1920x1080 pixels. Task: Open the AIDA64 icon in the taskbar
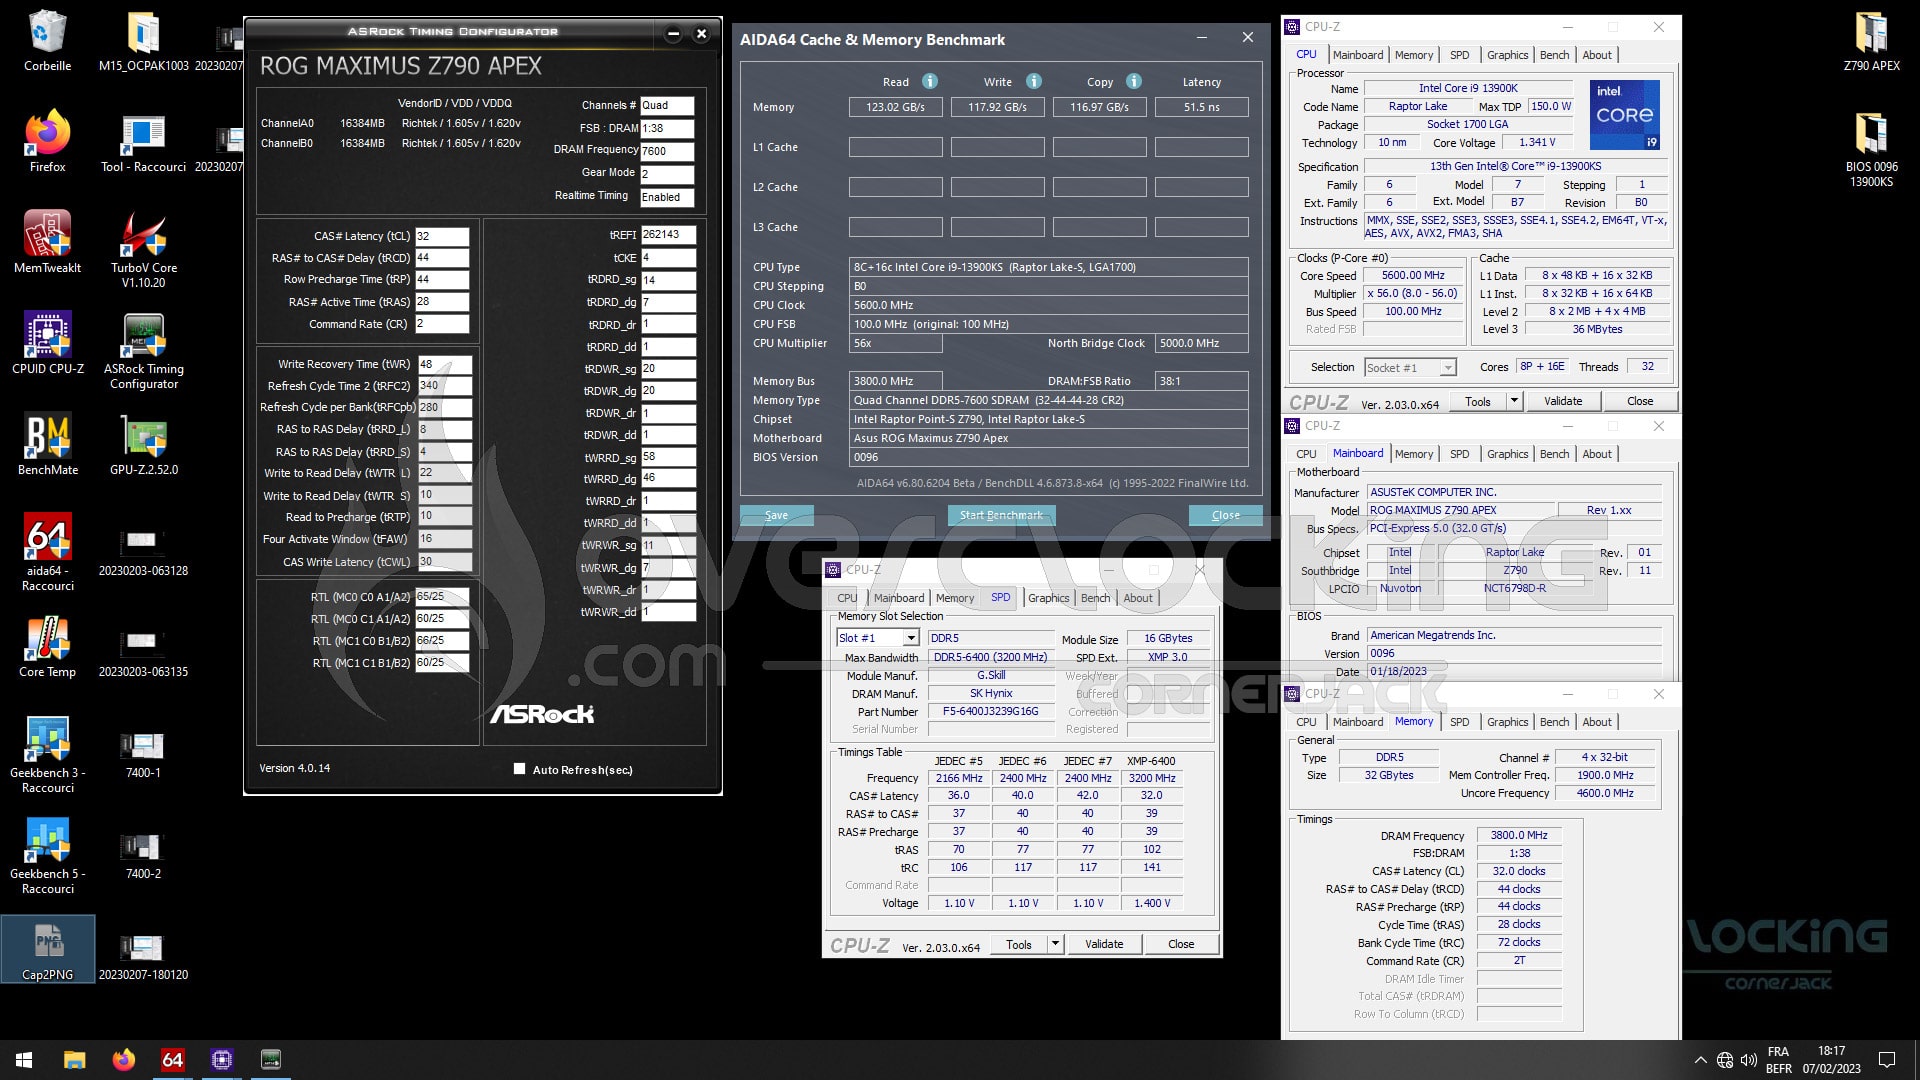(172, 1059)
